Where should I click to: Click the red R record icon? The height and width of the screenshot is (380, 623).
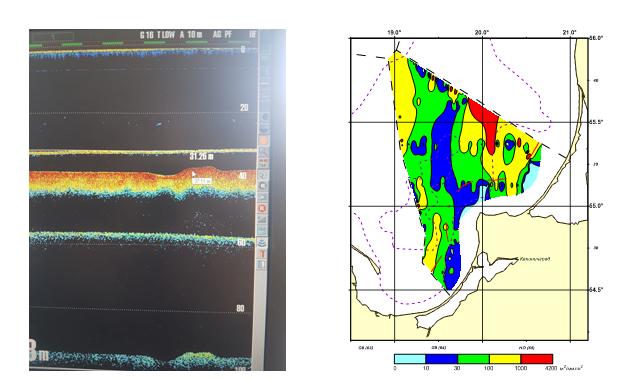point(262,208)
